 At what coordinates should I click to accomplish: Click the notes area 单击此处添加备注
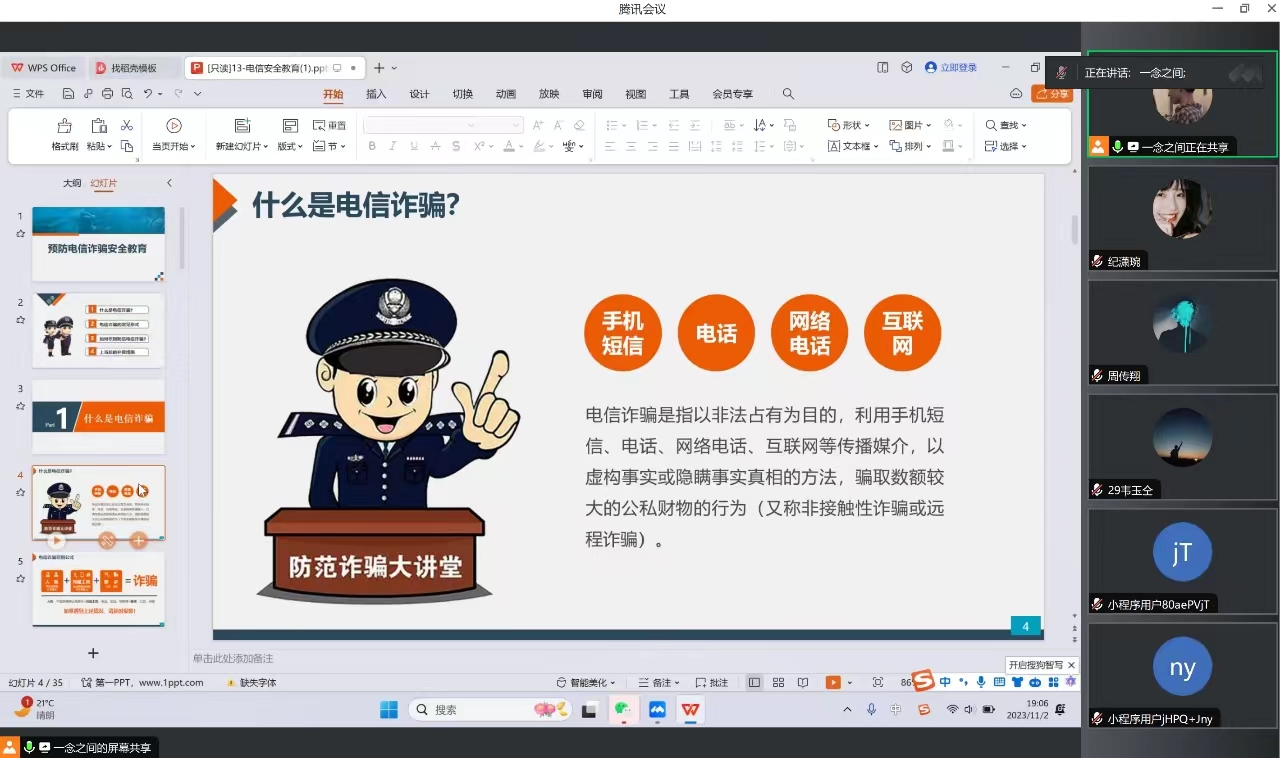click(x=233, y=659)
